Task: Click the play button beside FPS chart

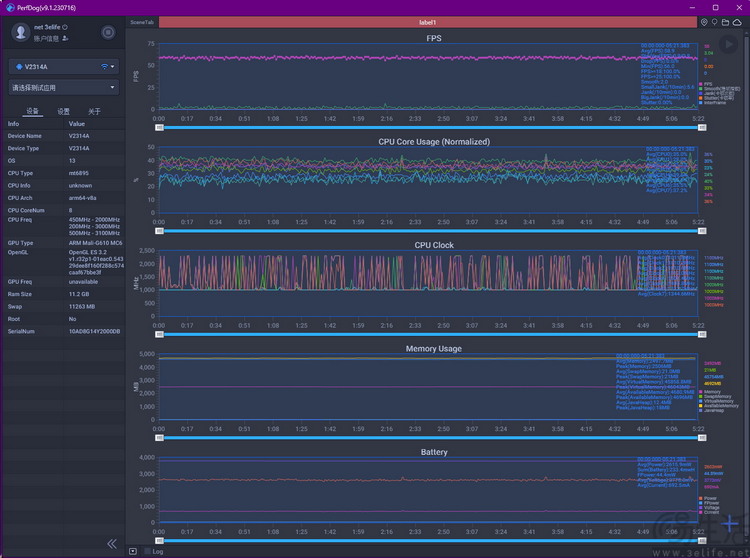Action: (728, 44)
